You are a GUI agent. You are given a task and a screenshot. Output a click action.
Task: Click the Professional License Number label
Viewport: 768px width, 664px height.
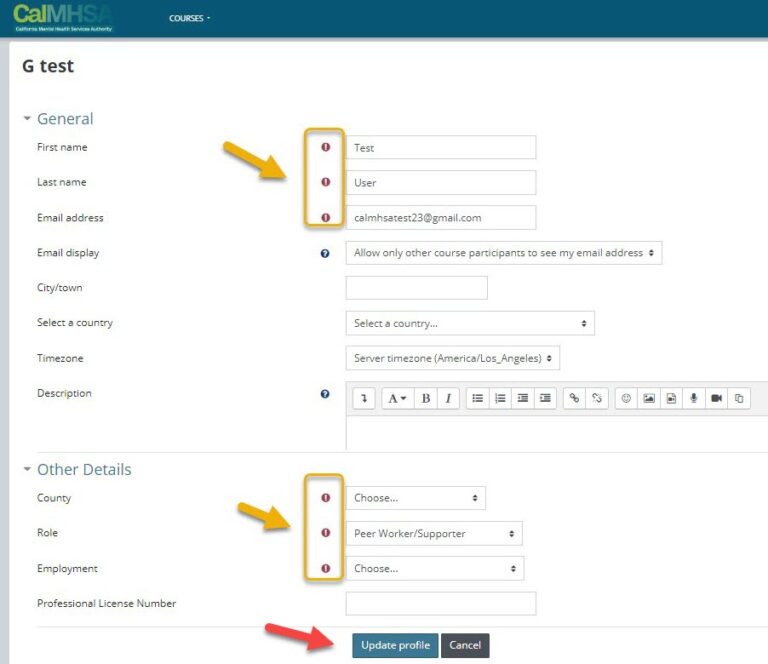tap(106, 603)
